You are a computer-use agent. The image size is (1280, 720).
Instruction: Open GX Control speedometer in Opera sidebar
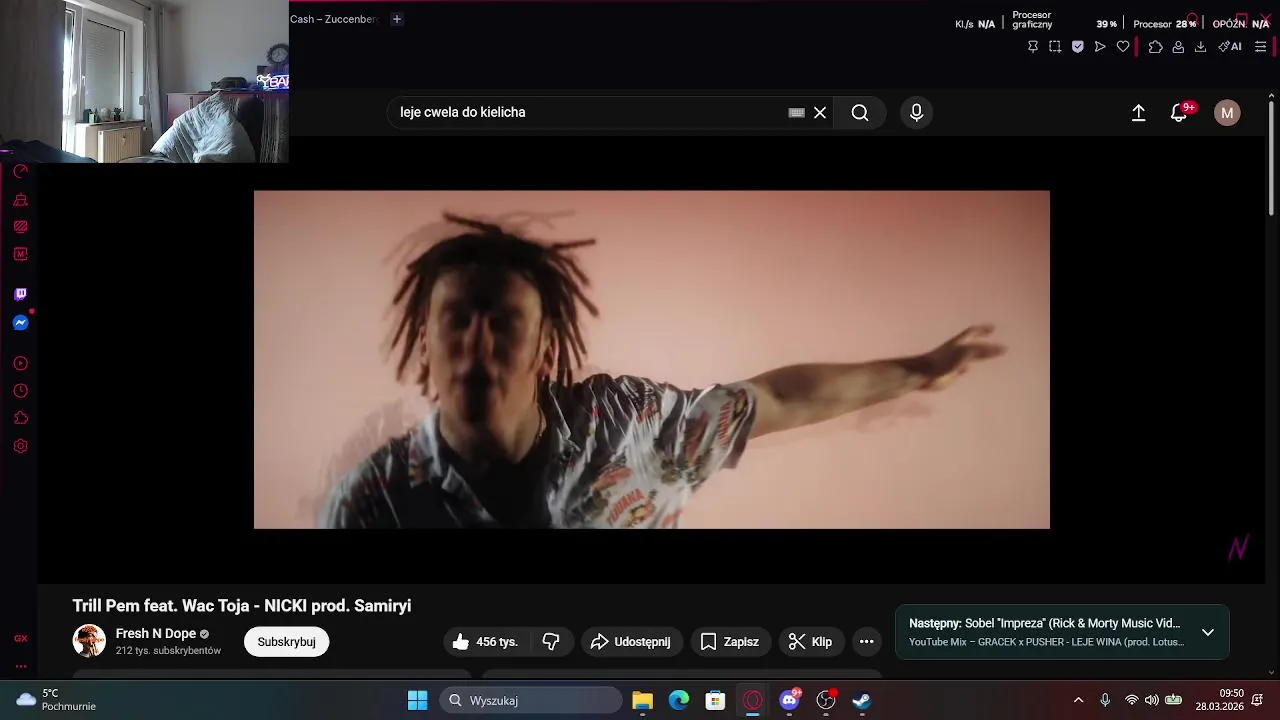pyautogui.click(x=20, y=172)
